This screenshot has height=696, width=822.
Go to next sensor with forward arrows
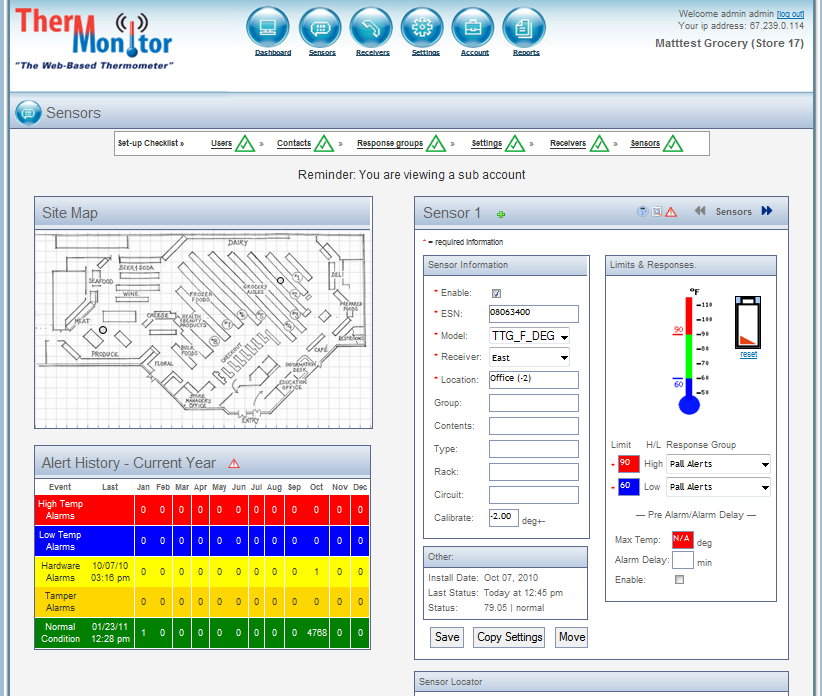[x=767, y=211]
